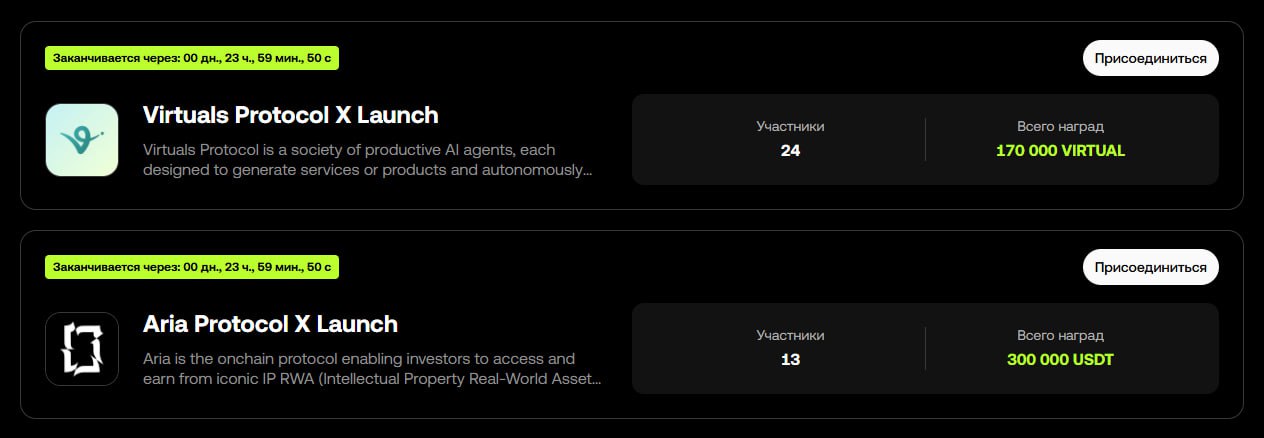Select the 170 000 VIRTUAL reward amount
The width and height of the screenshot is (1264, 438).
[1060, 151]
